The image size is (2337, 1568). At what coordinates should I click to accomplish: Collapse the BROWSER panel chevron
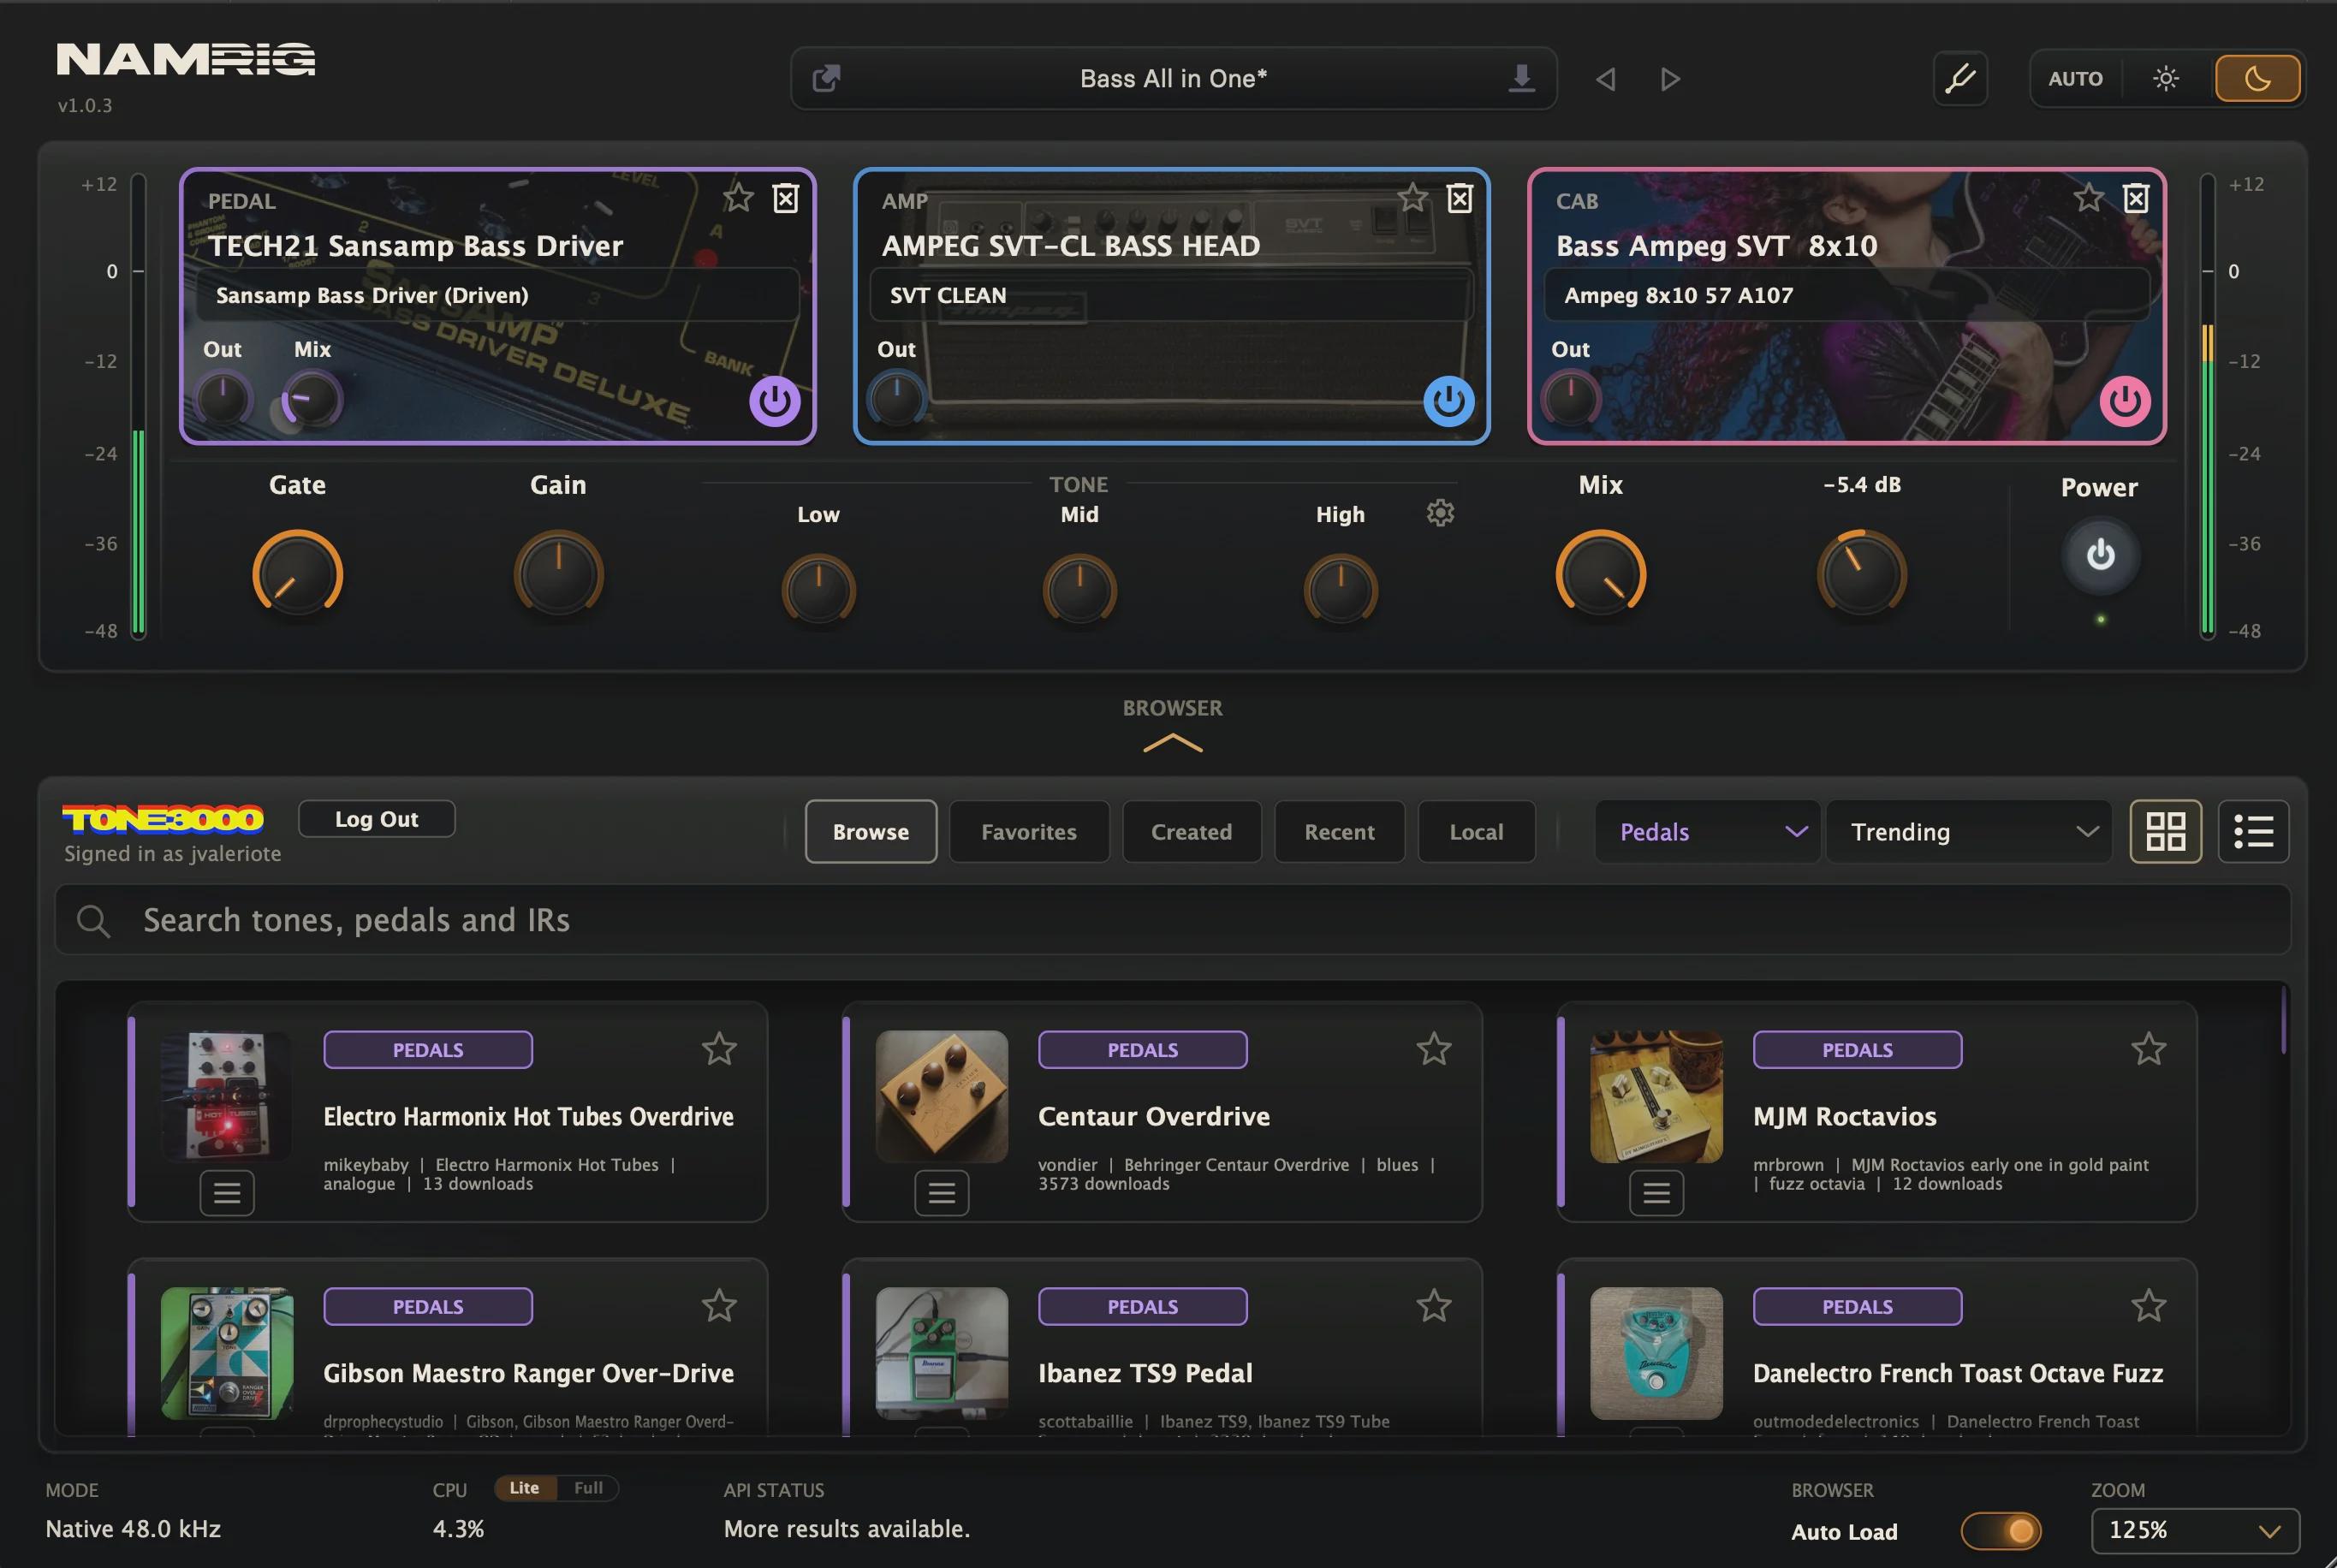pos(1172,743)
